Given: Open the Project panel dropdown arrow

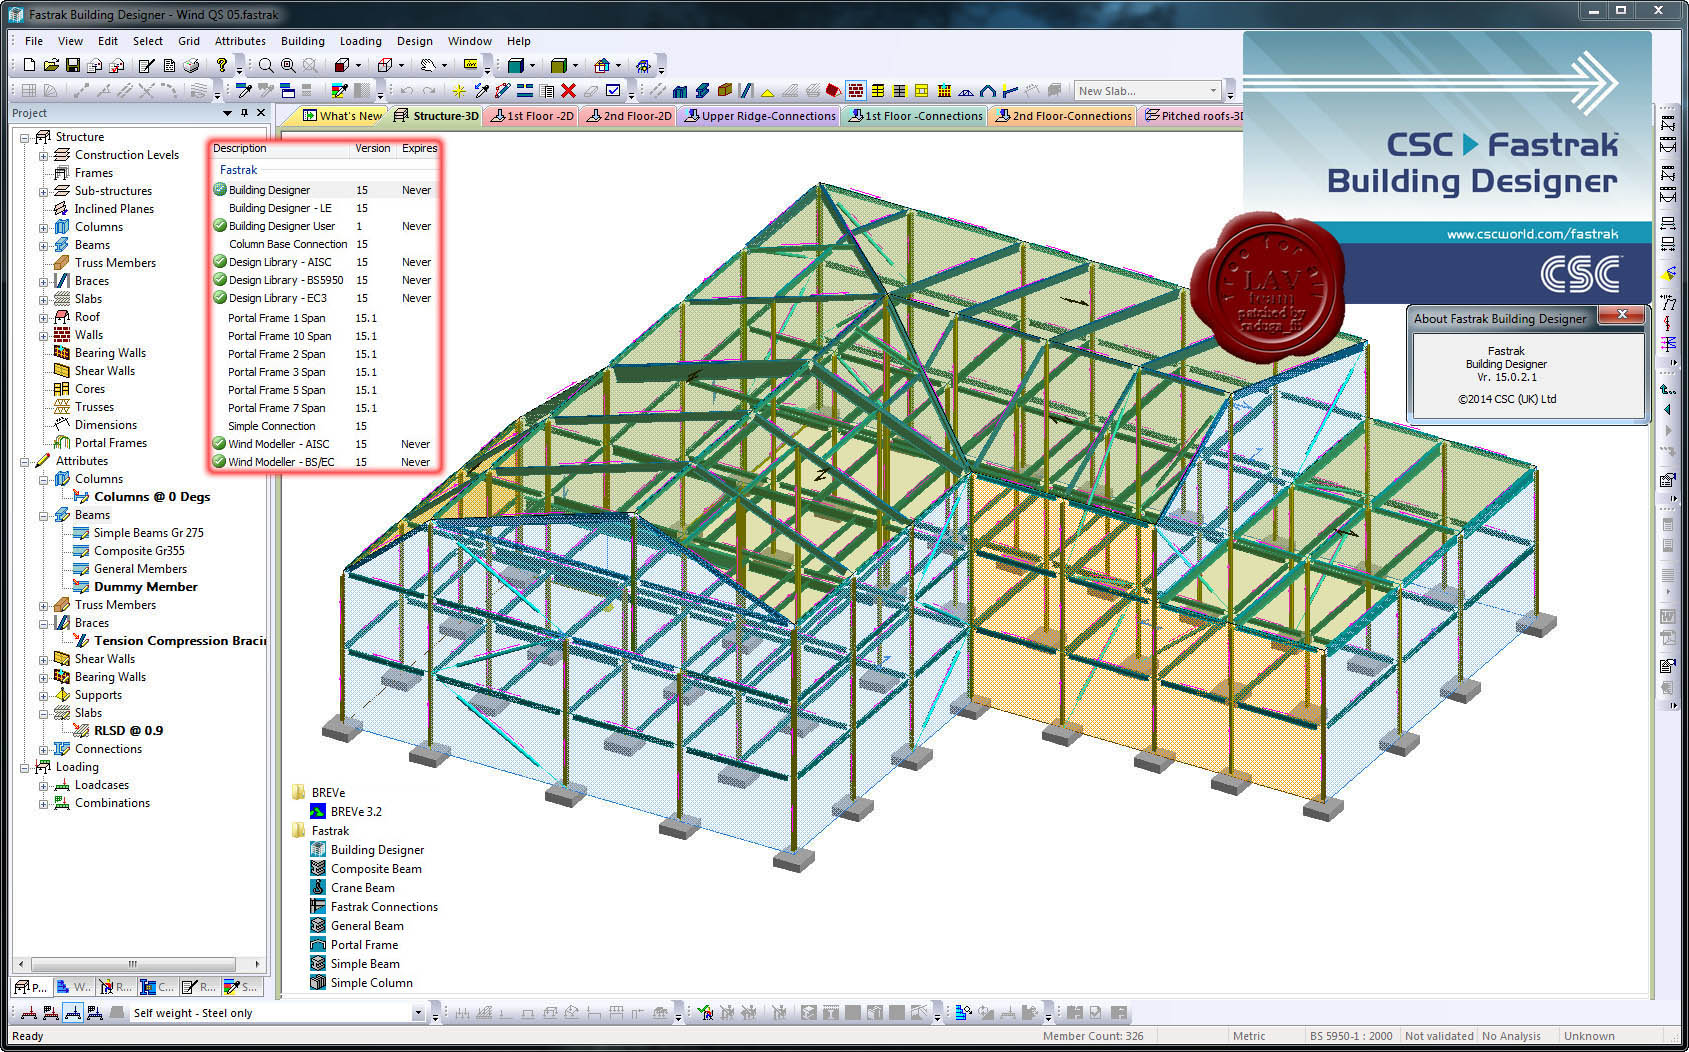Looking at the screenshot, I should tap(227, 113).
